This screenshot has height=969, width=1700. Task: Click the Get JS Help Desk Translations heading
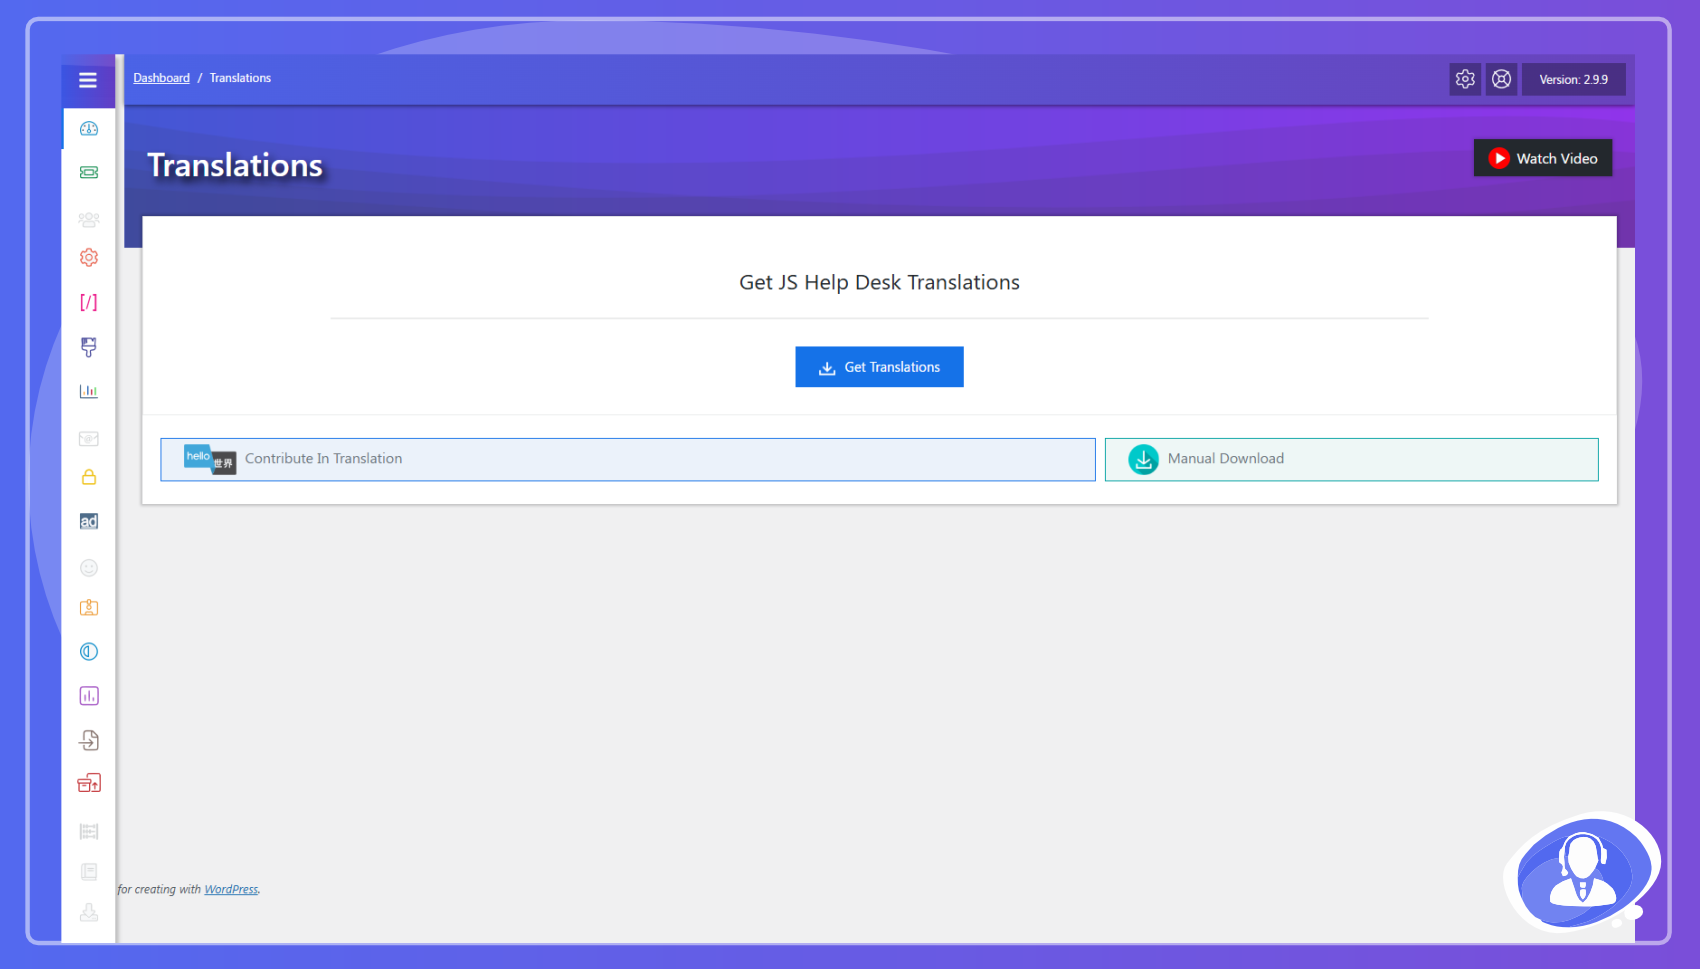[879, 283]
